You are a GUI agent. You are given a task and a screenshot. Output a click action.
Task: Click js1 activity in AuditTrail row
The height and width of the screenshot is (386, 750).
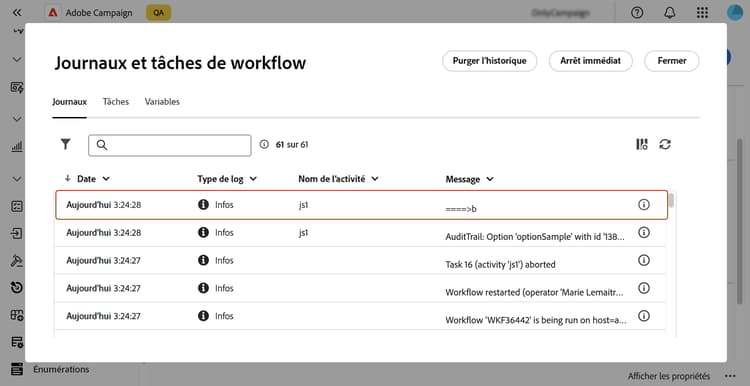coord(303,233)
